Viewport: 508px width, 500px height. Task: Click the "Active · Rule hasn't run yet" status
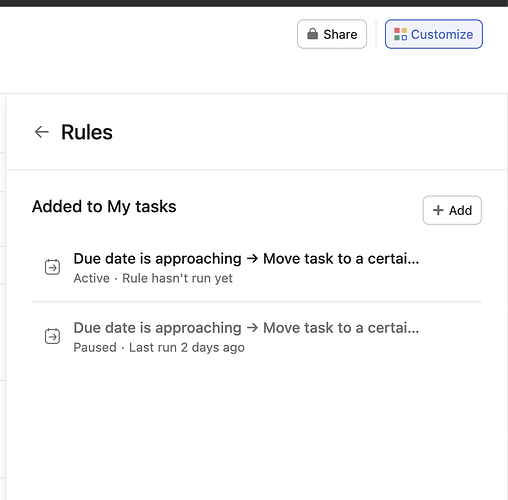tap(153, 278)
